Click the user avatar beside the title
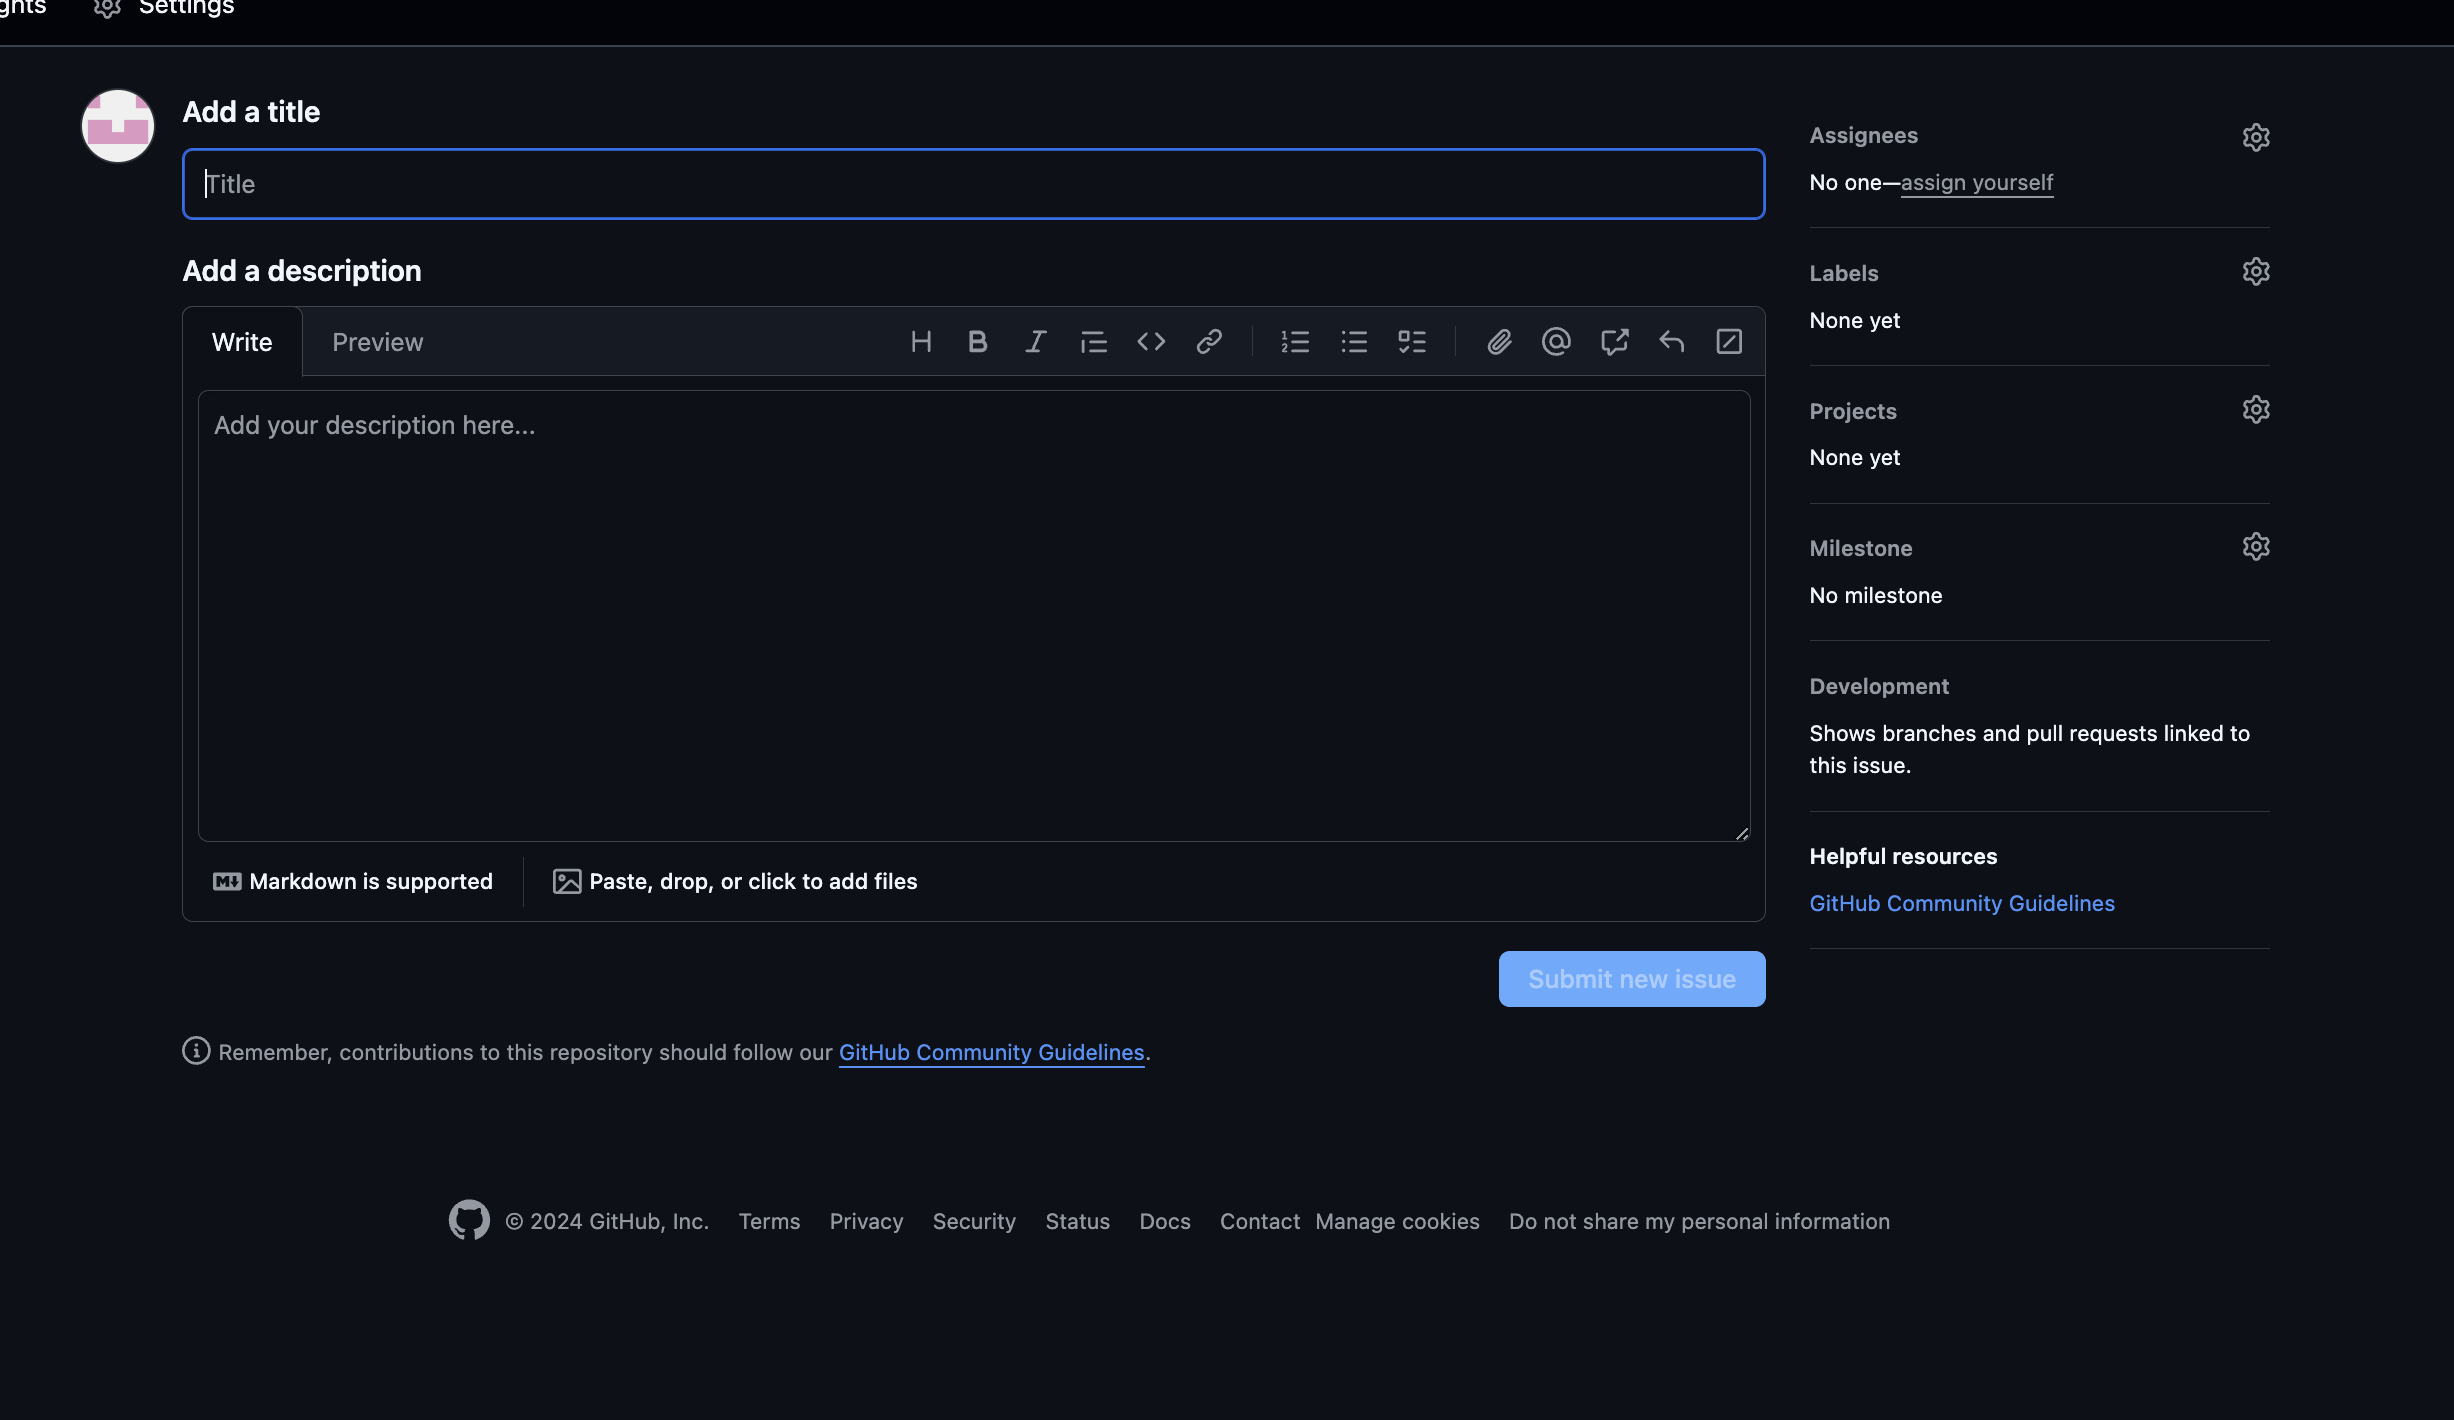The width and height of the screenshot is (2454, 1420). (x=118, y=126)
